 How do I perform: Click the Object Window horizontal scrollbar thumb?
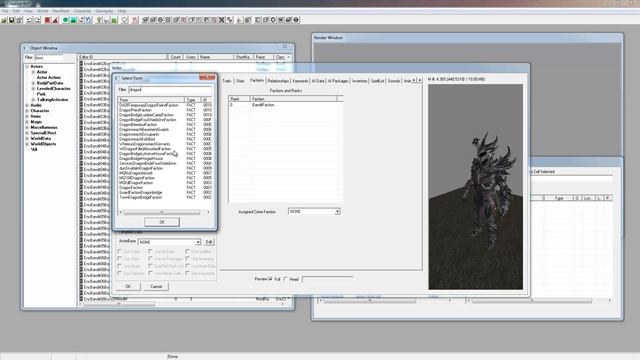tap(119, 304)
